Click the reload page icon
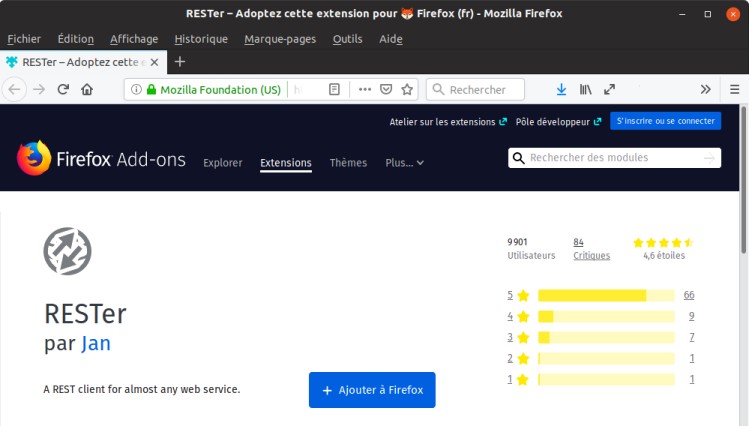The height and width of the screenshot is (426, 749). tap(63, 89)
